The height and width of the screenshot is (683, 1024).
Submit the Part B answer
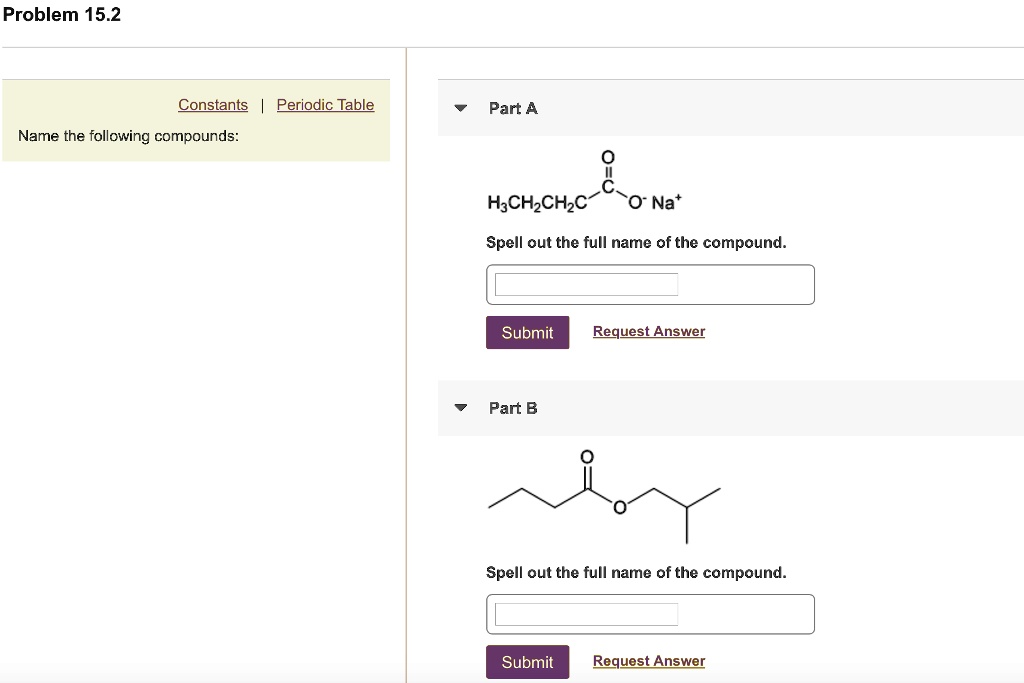point(527,661)
